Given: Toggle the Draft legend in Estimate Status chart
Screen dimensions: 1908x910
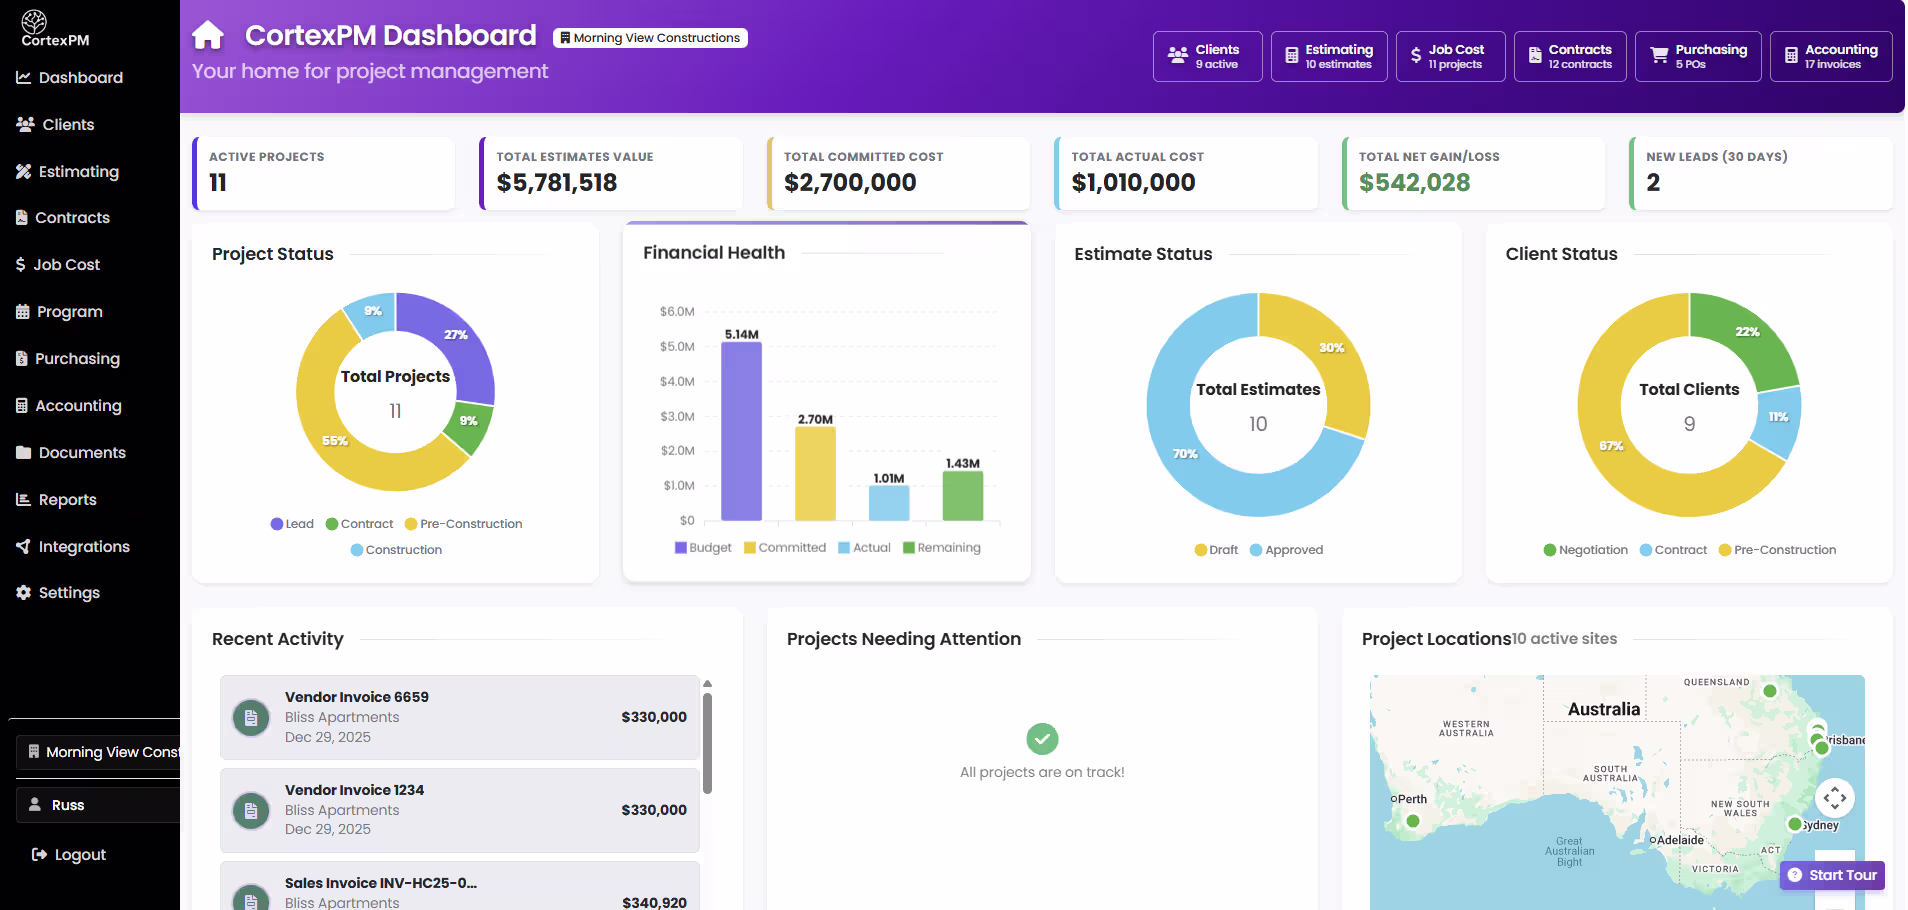Looking at the screenshot, I should (x=1214, y=550).
